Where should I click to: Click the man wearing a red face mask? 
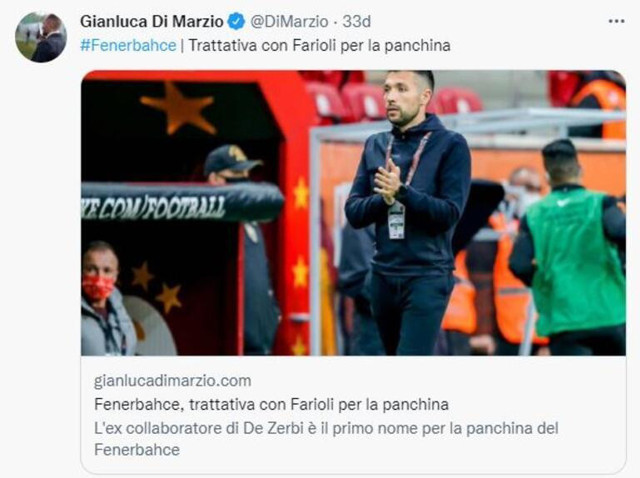click(x=106, y=300)
